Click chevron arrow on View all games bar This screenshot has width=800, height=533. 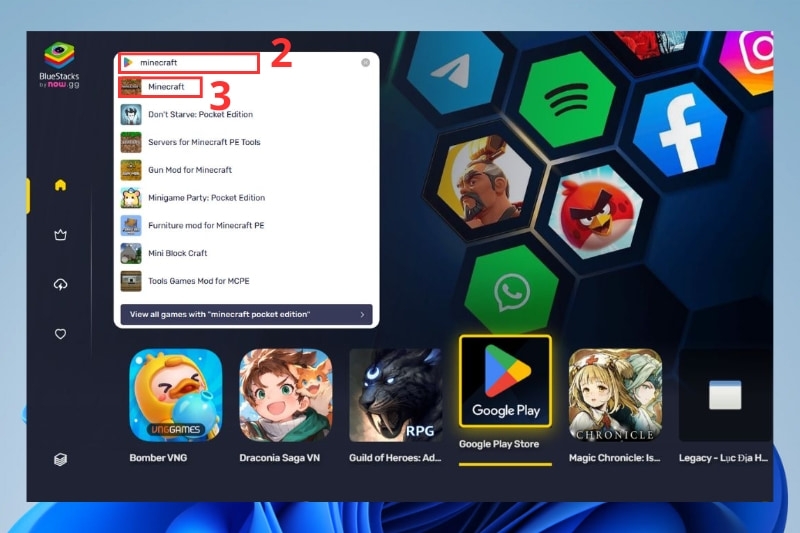pyautogui.click(x=362, y=315)
